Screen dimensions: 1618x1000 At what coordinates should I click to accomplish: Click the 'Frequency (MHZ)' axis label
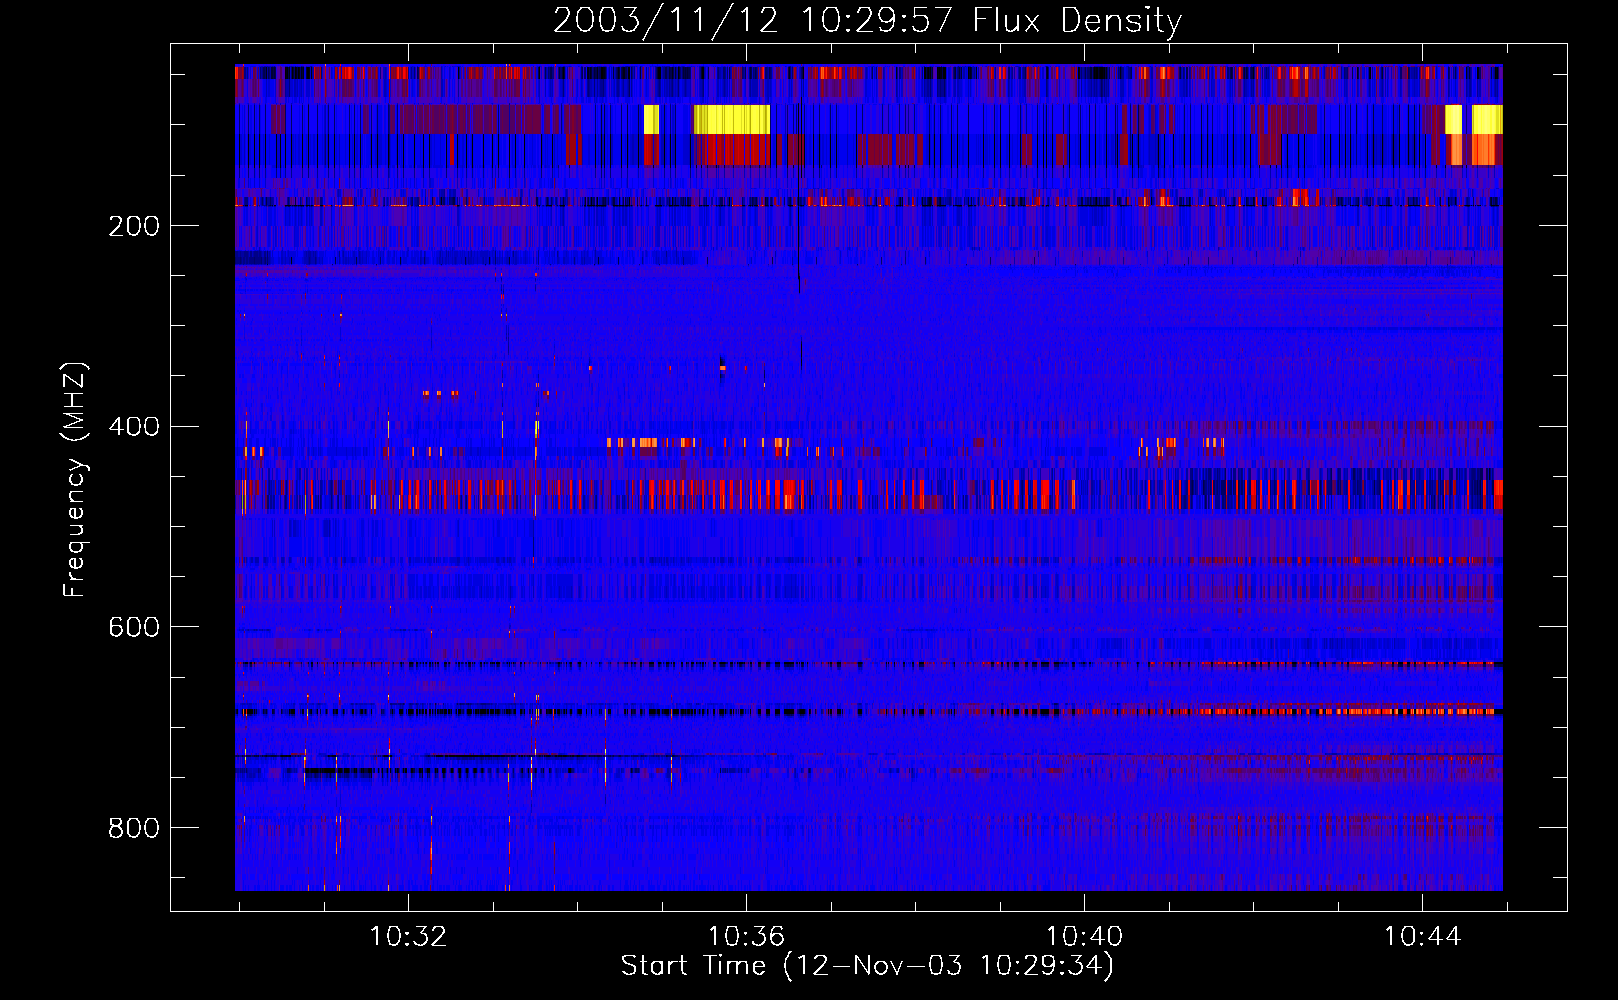click(75, 480)
